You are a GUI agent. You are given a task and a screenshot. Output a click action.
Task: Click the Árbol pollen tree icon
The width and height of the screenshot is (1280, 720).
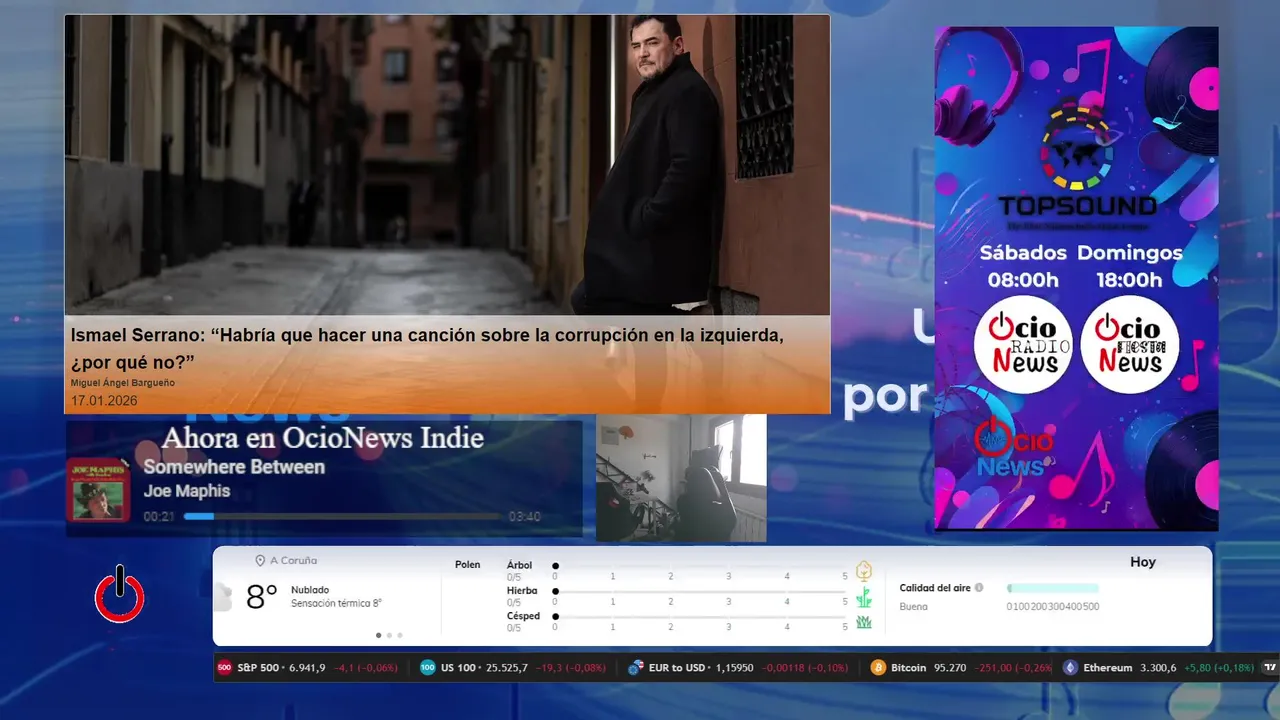pyautogui.click(x=864, y=571)
